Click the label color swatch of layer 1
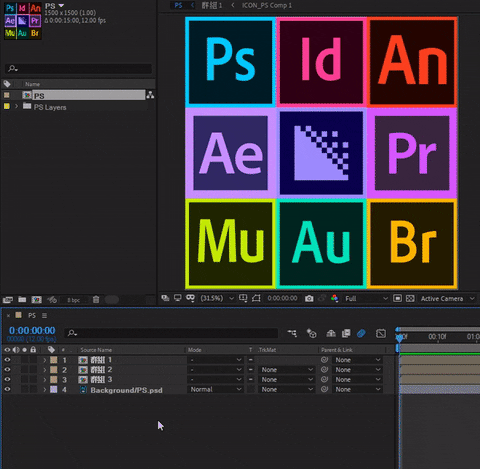The width and height of the screenshot is (480, 469). tap(54, 360)
